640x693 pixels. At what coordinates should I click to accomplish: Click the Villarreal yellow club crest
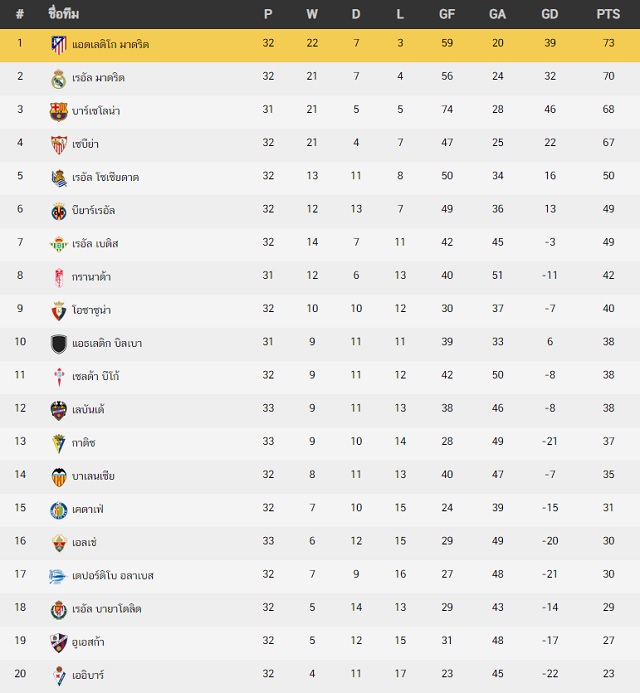[58, 211]
